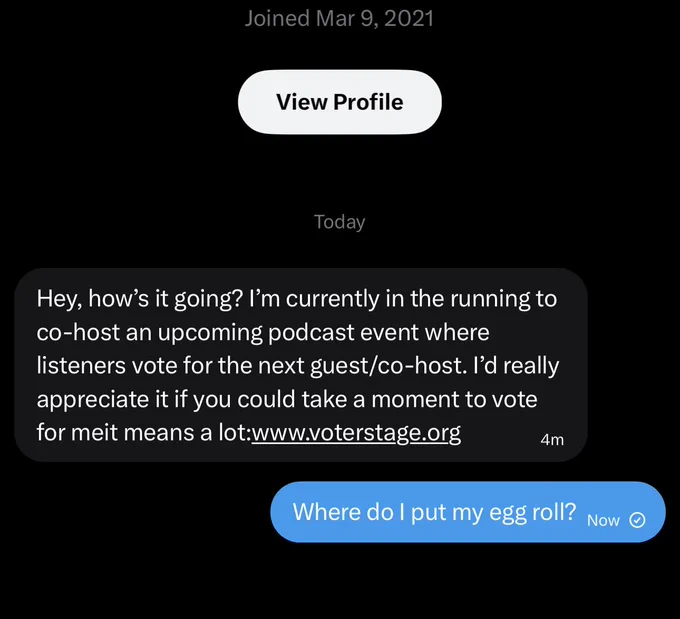Tap the guest/co-host phrase in message
Screen dimensions: 680x619
pos(388,366)
